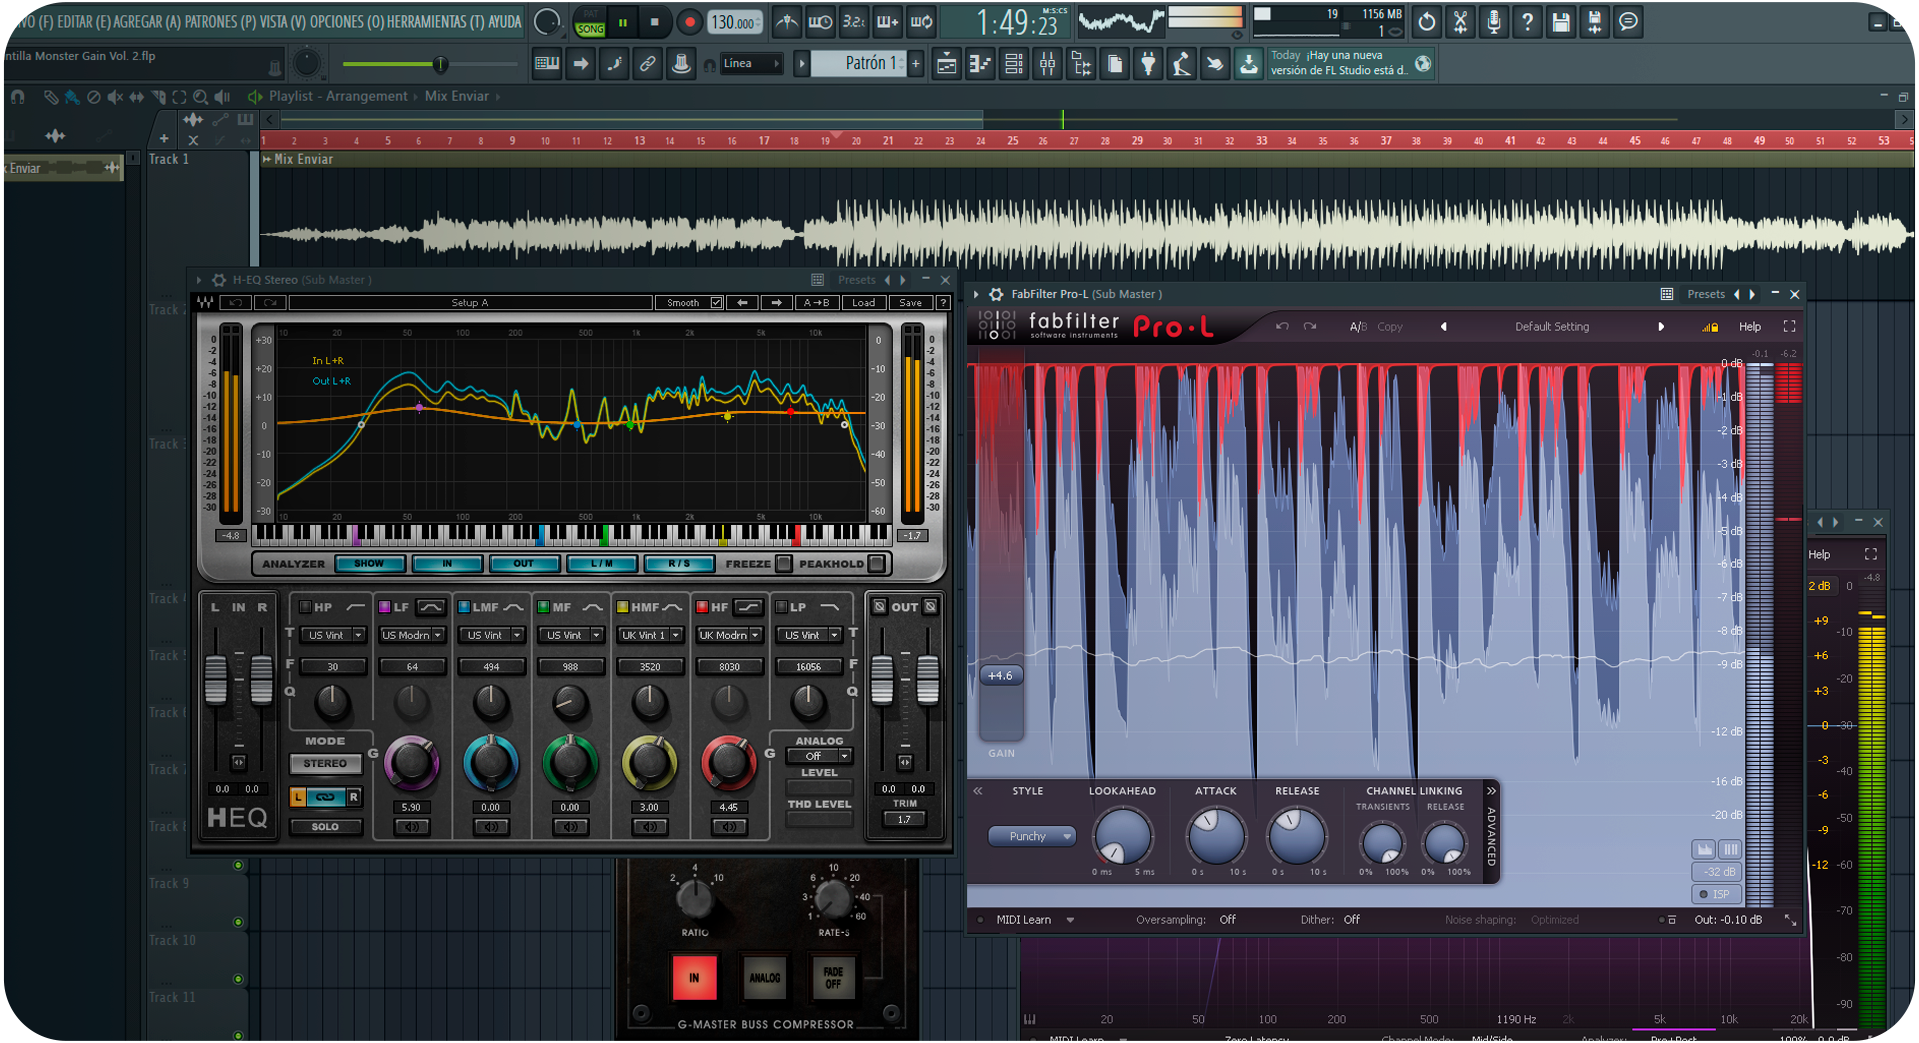Open the US Modrn type dropdown (LF)
Screen dimensions: 1919x1043
point(411,635)
